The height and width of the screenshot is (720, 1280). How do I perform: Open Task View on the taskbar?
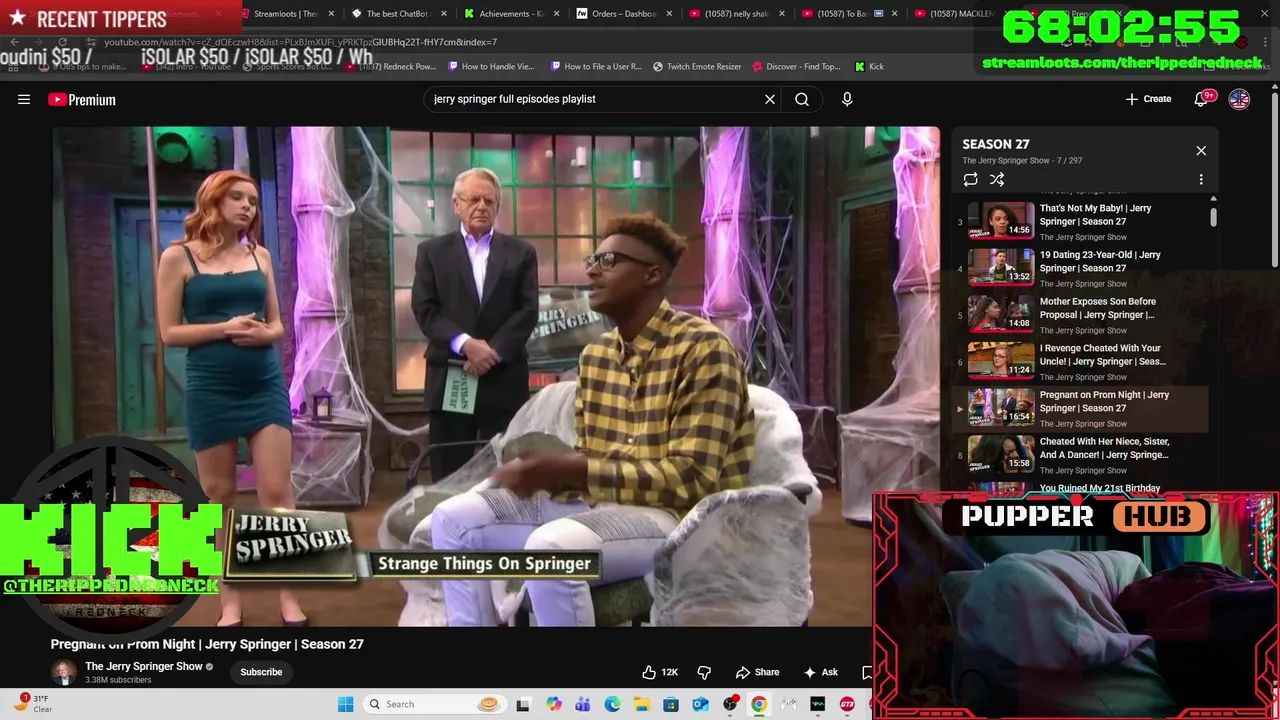tap(523, 704)
